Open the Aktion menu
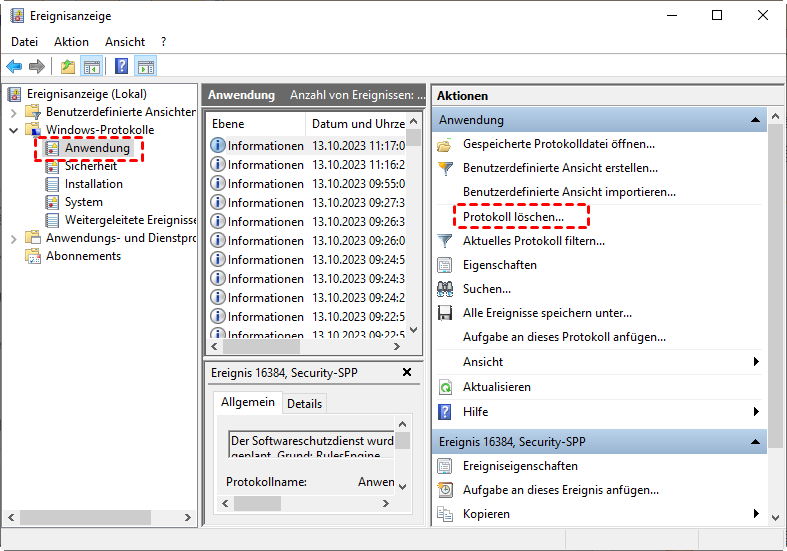 click(71, 42)
